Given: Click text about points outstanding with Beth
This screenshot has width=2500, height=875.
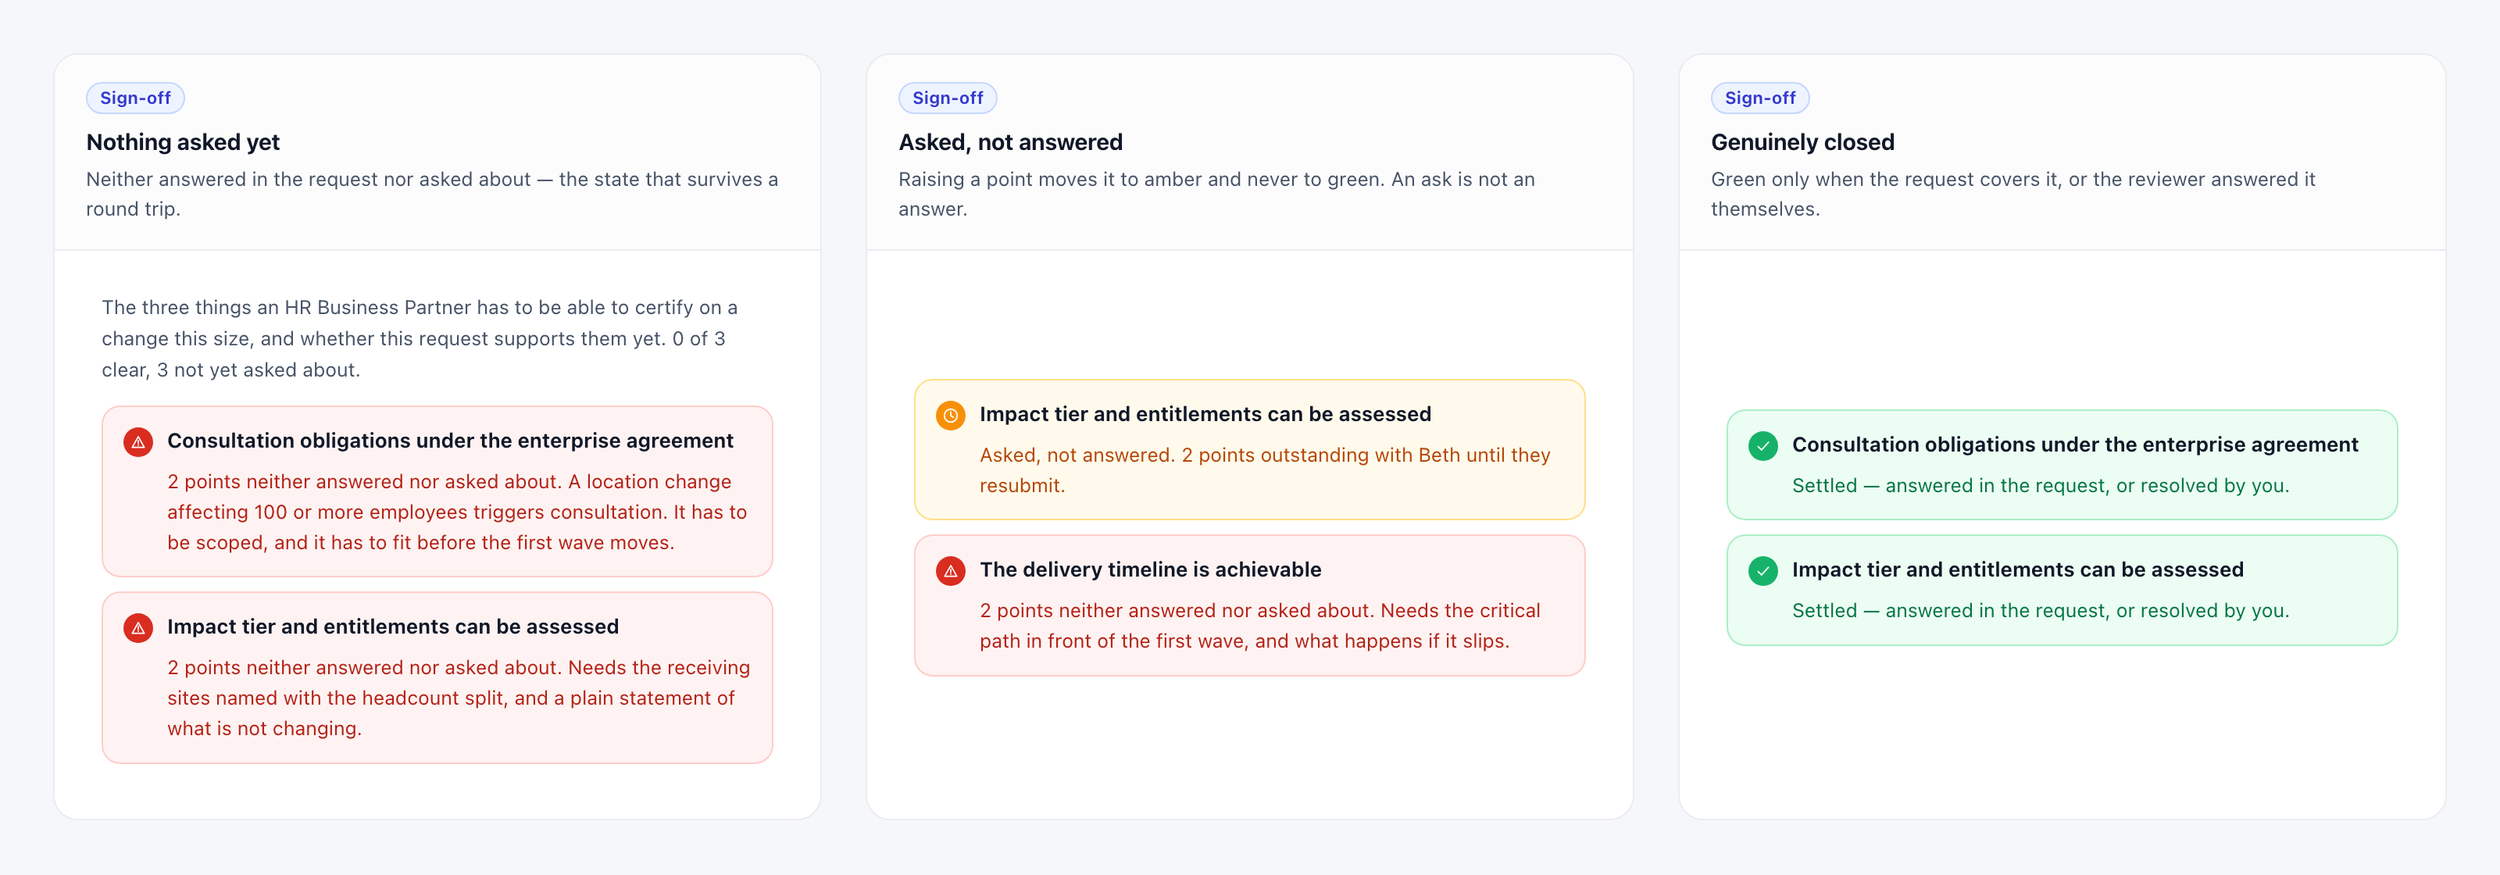Looking at the screenshot, I should pyautogui.click(x=1265, y=470).
